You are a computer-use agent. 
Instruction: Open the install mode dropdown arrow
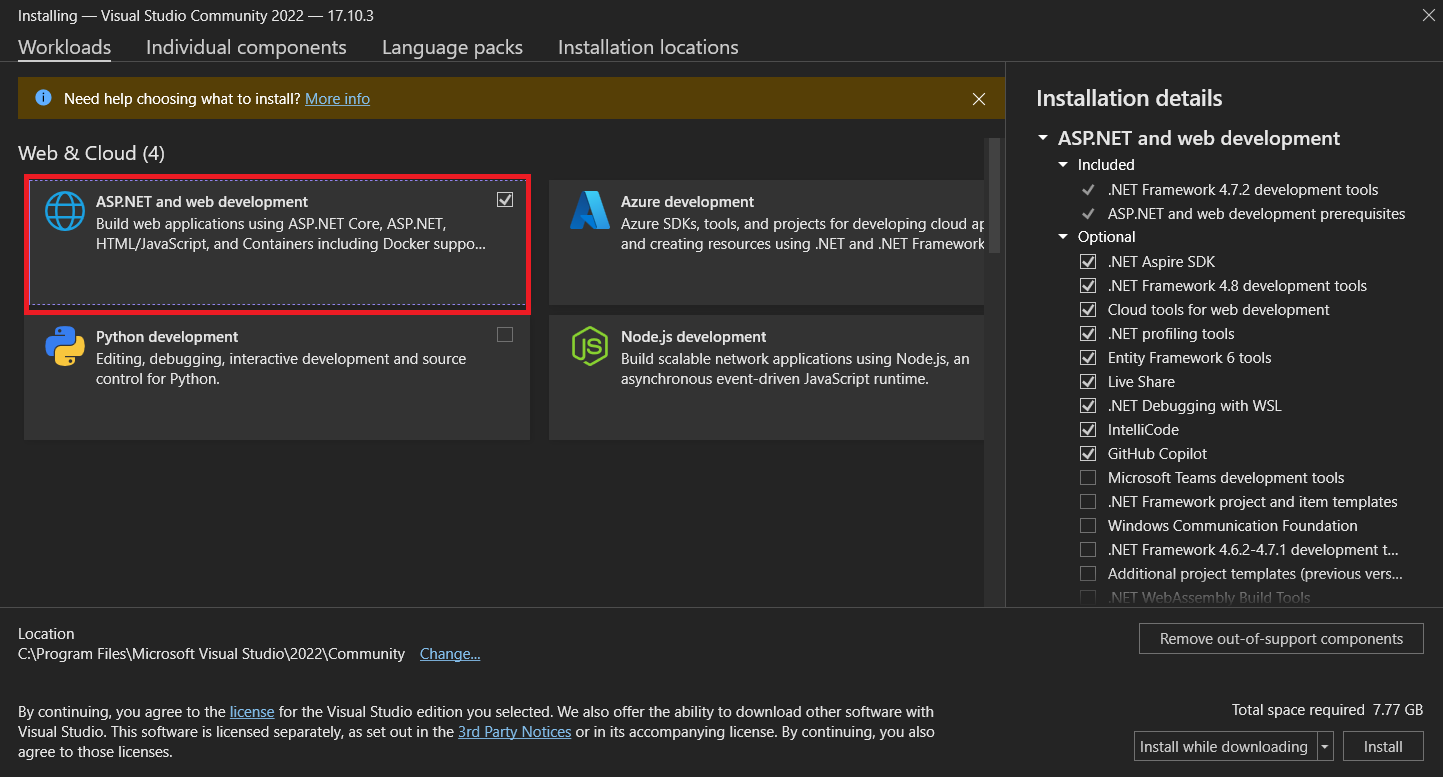[x=1325, y=747]
